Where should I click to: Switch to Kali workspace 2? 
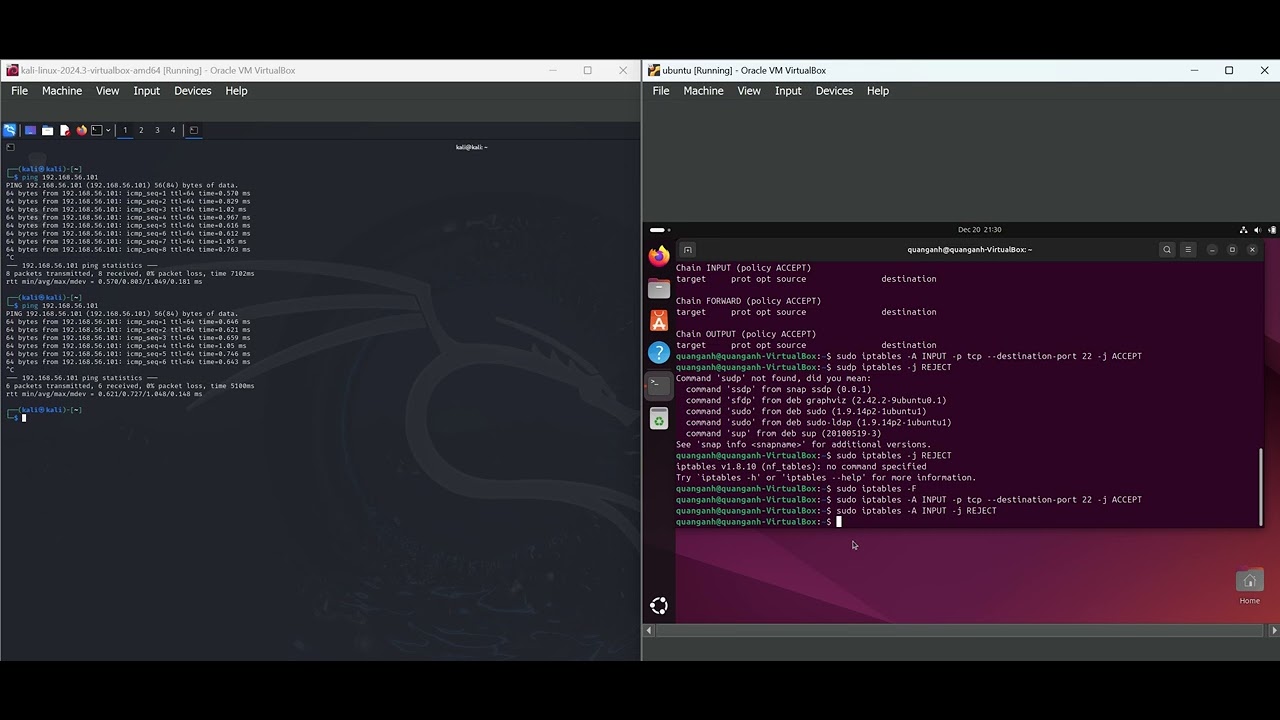click(x=141, y=130)
